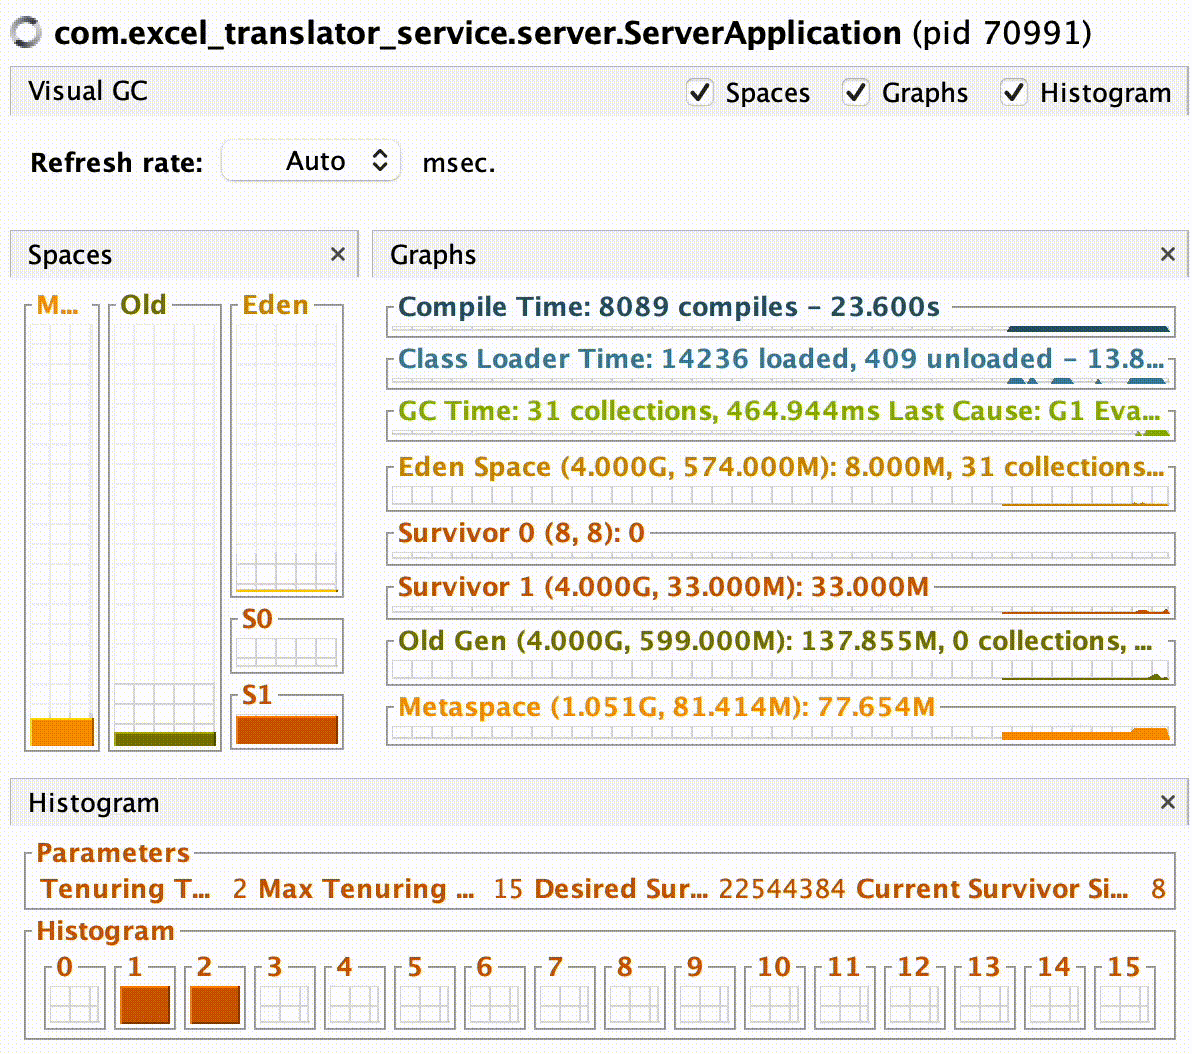Click histogram age bucket 0
This screenshot has height=1054, width=1192.
[x=74, y=997]
